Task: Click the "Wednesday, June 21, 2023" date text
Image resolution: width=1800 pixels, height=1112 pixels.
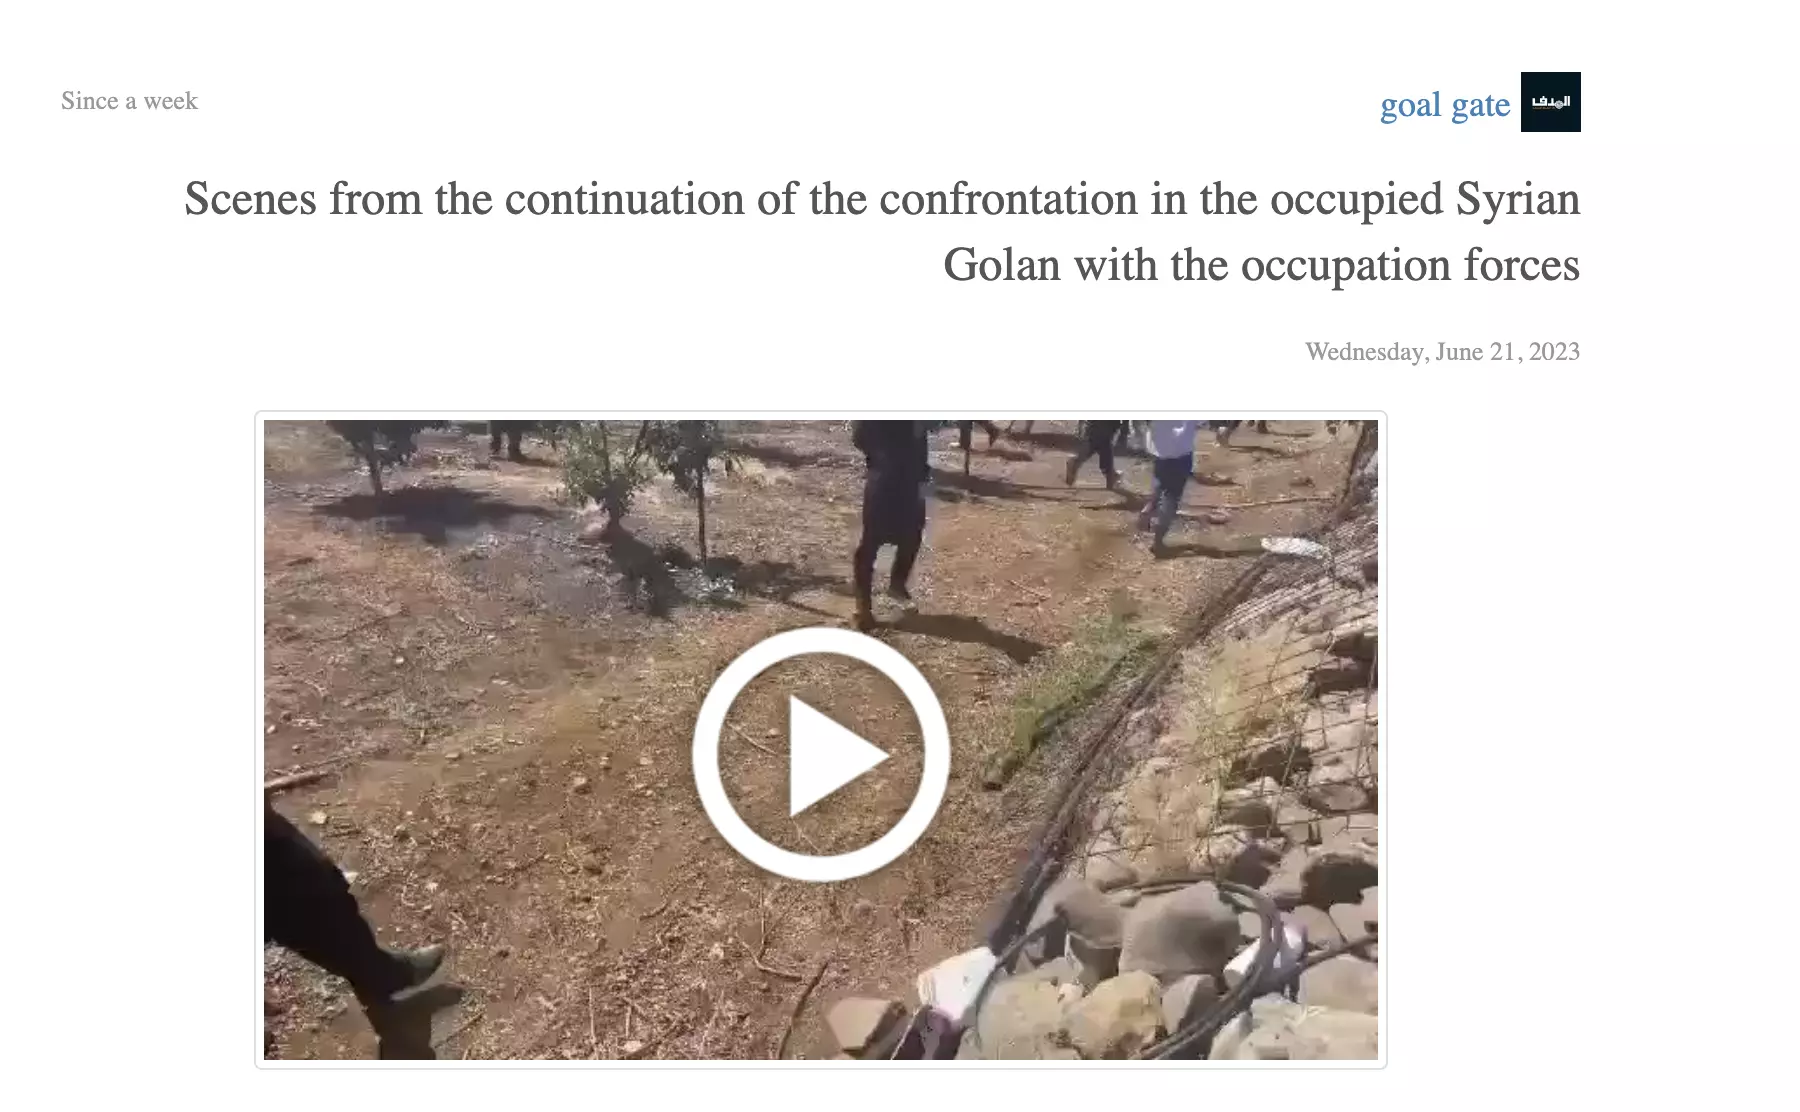Action: [1442, 352]
